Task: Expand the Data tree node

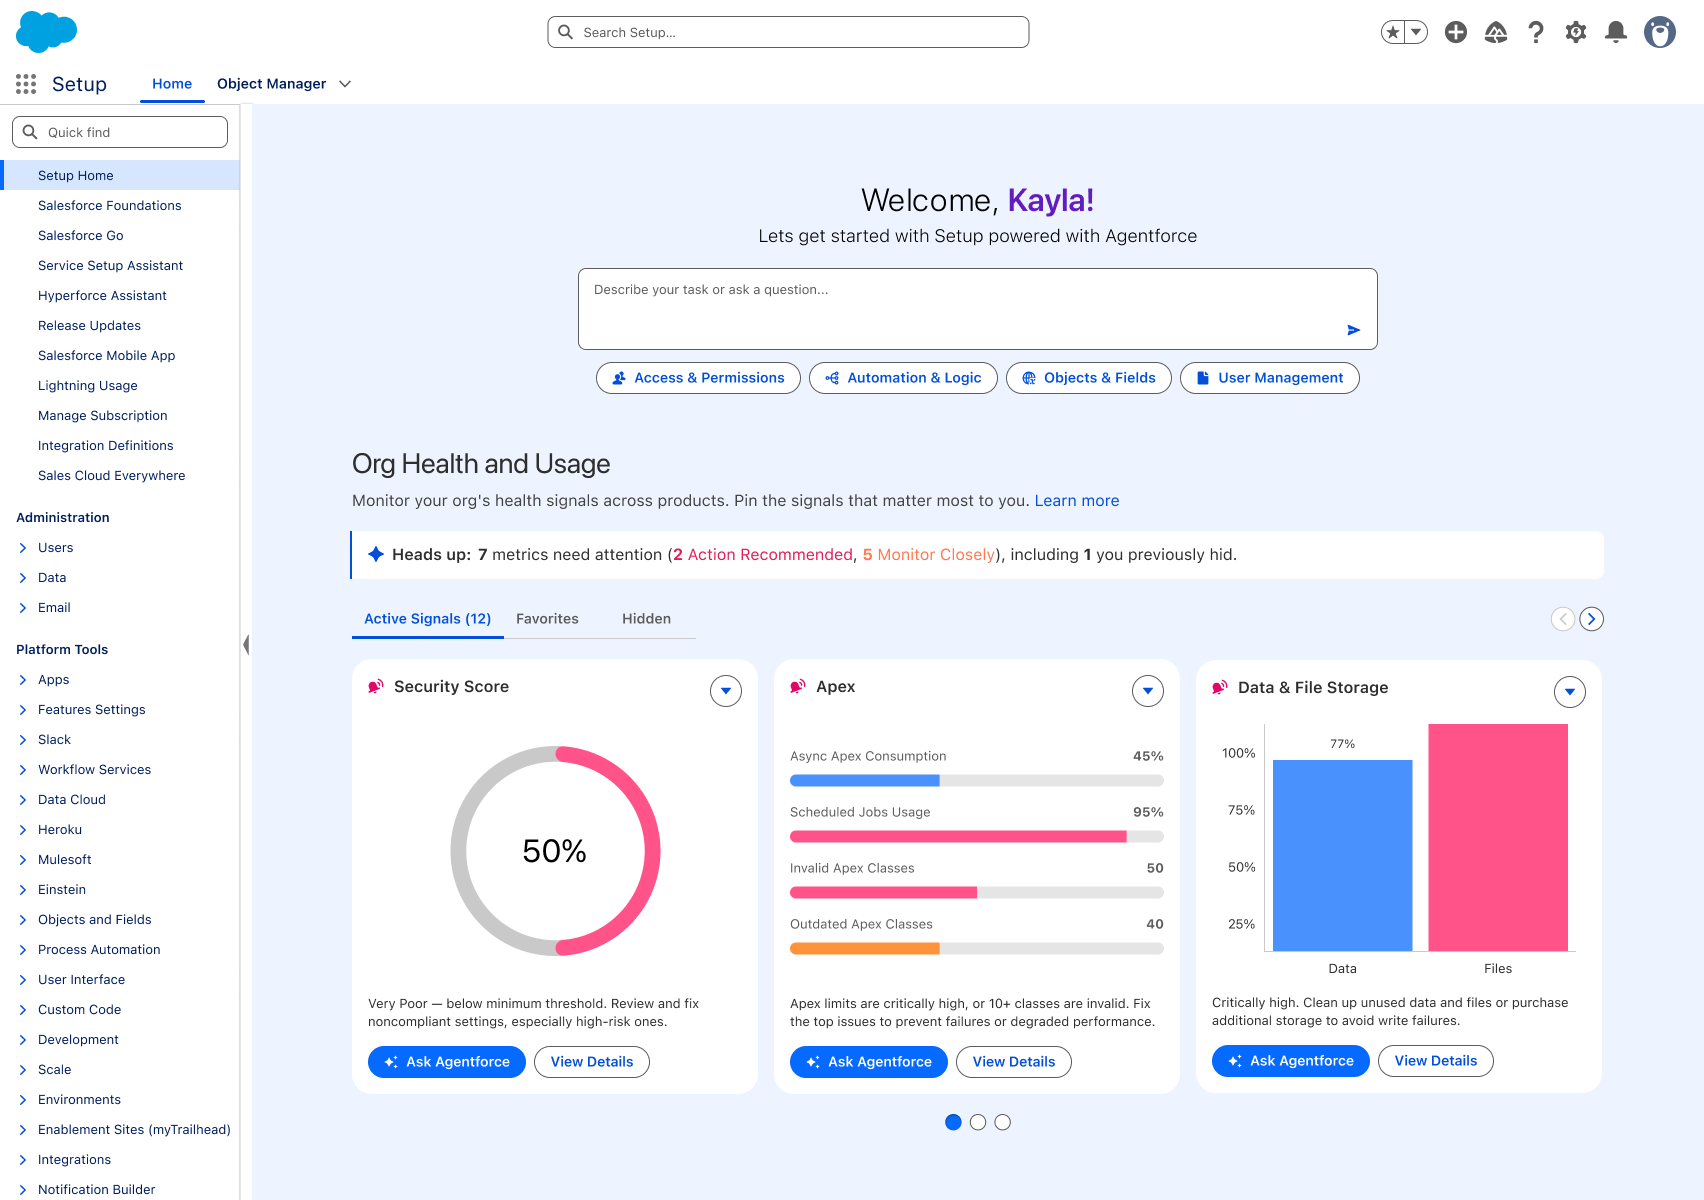Action: click(x=23, y=578)
